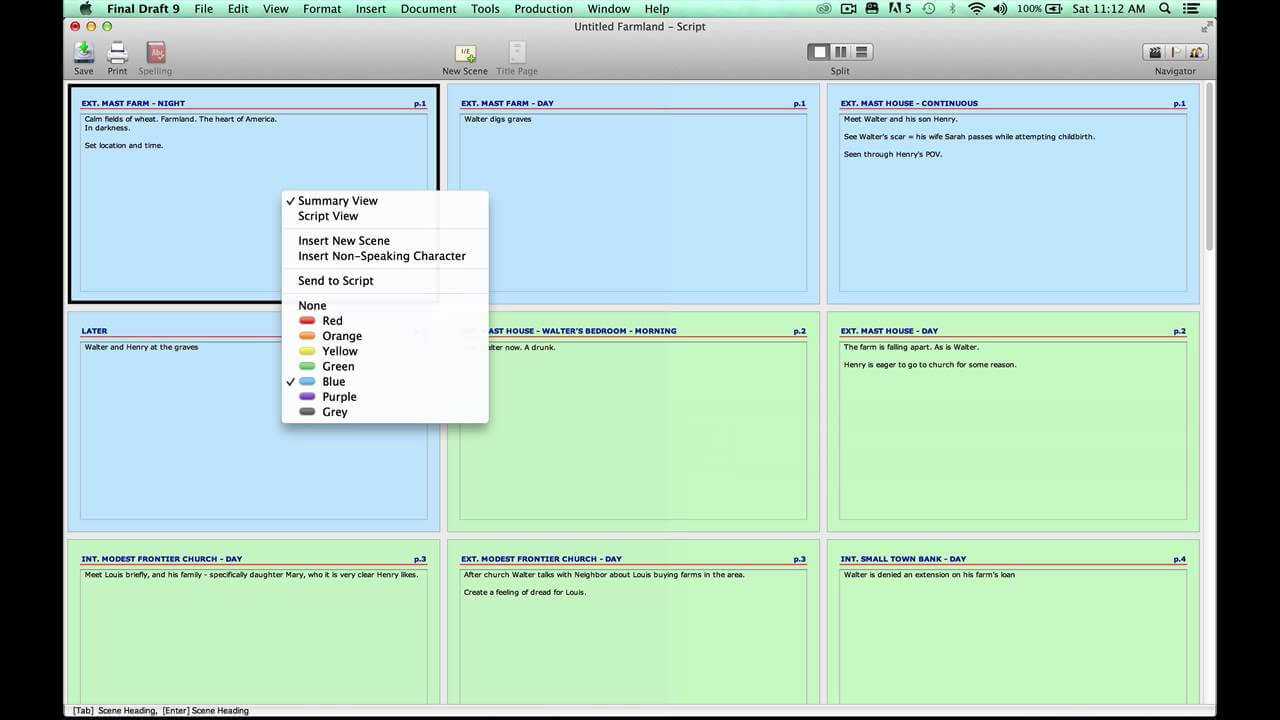Select the EXT. MAST HOUSE - CONTINUOUS card

pyautogui.click(x=1013, y=194)
